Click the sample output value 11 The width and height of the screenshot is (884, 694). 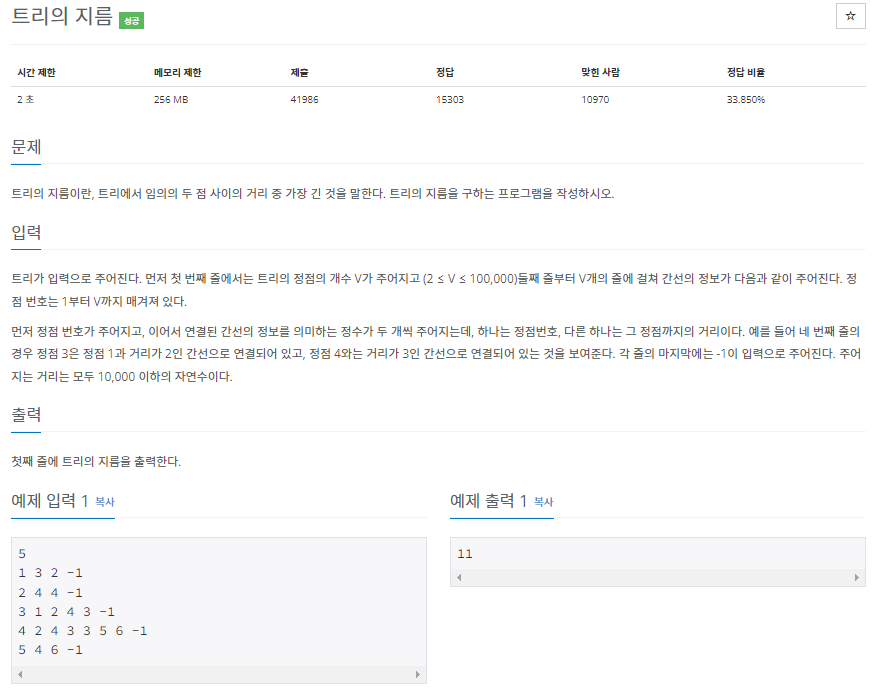click(x=465, y=554)
